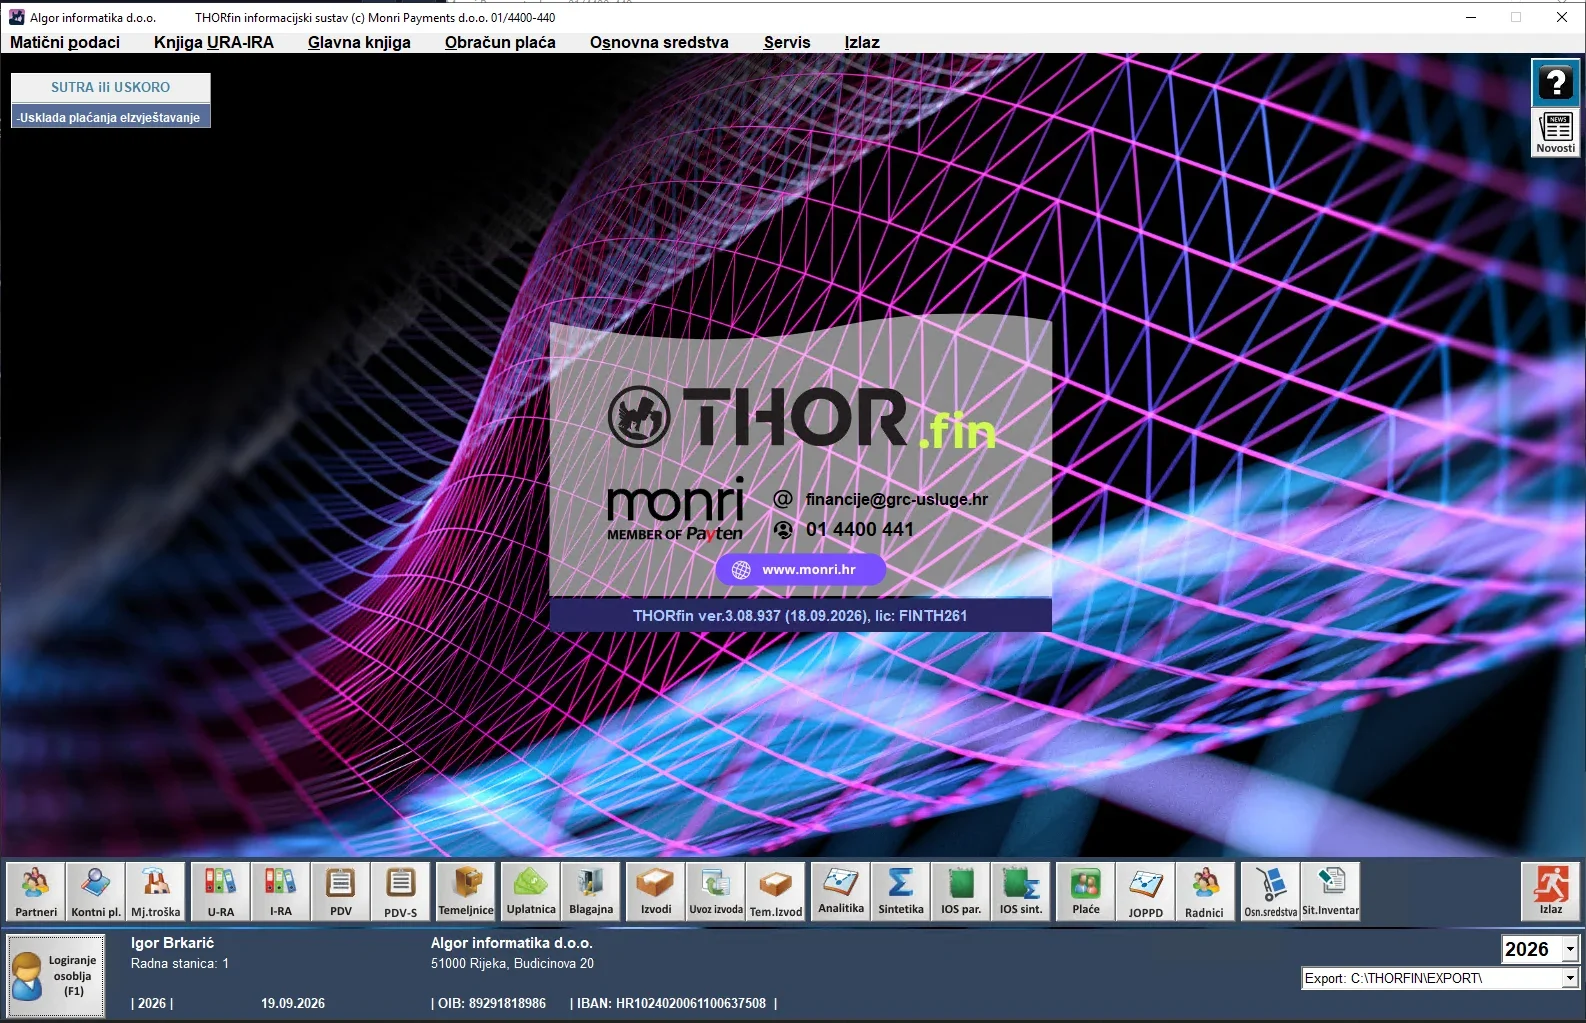Open the help question mark icon
Screen dimensions: 1586x1023
(x=1556, y=82)
